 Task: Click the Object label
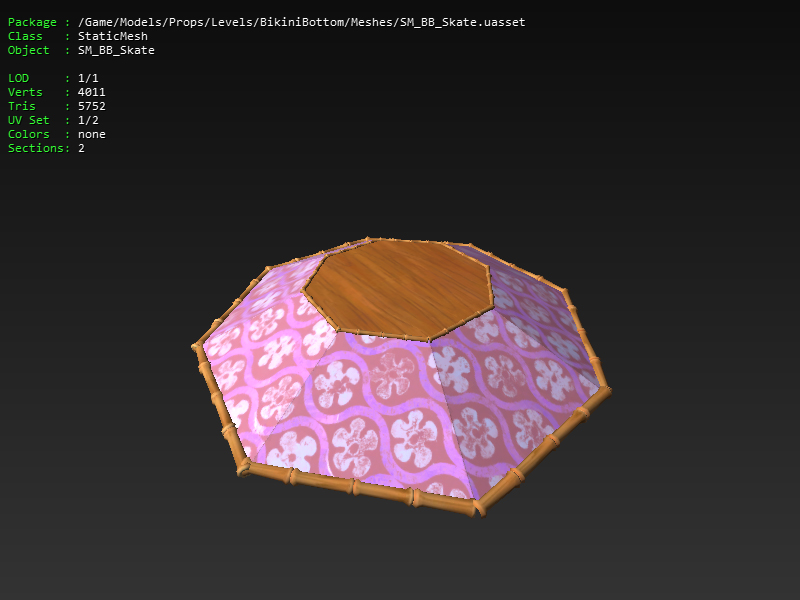tap(29, 50)
